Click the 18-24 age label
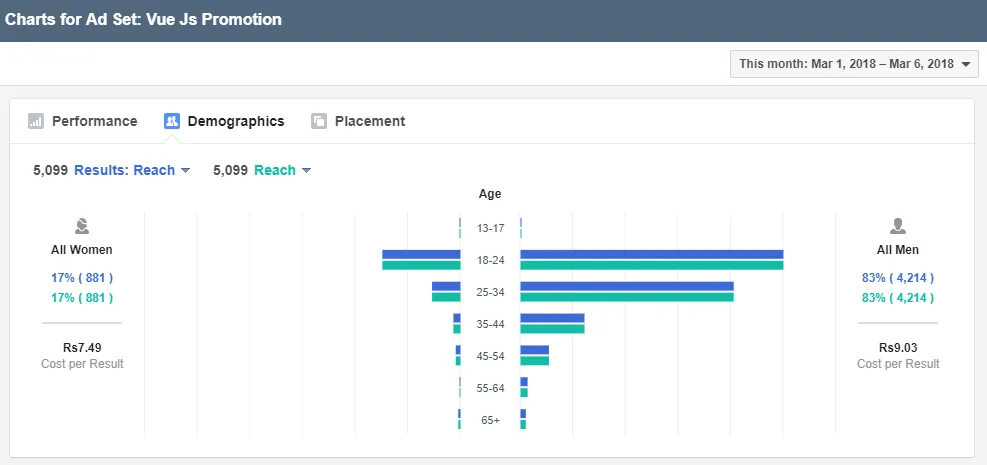 490,261
